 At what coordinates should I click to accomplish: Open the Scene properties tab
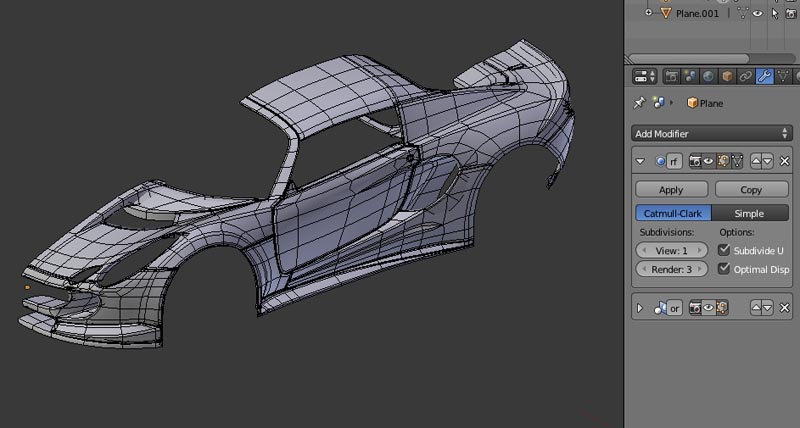691,76
